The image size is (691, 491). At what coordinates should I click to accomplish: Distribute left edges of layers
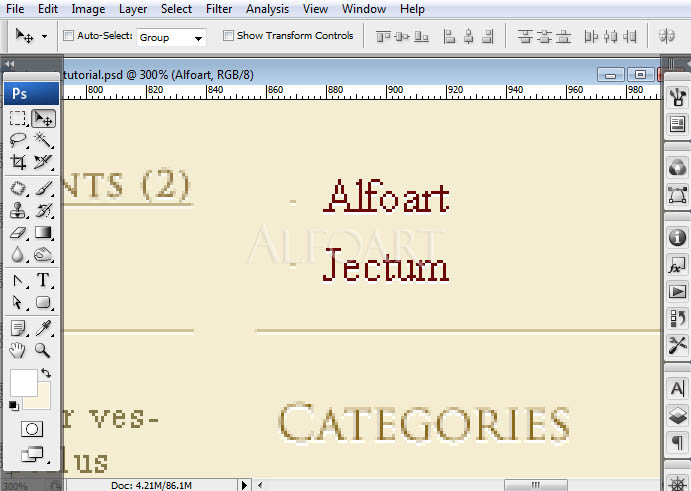point(591,37)
